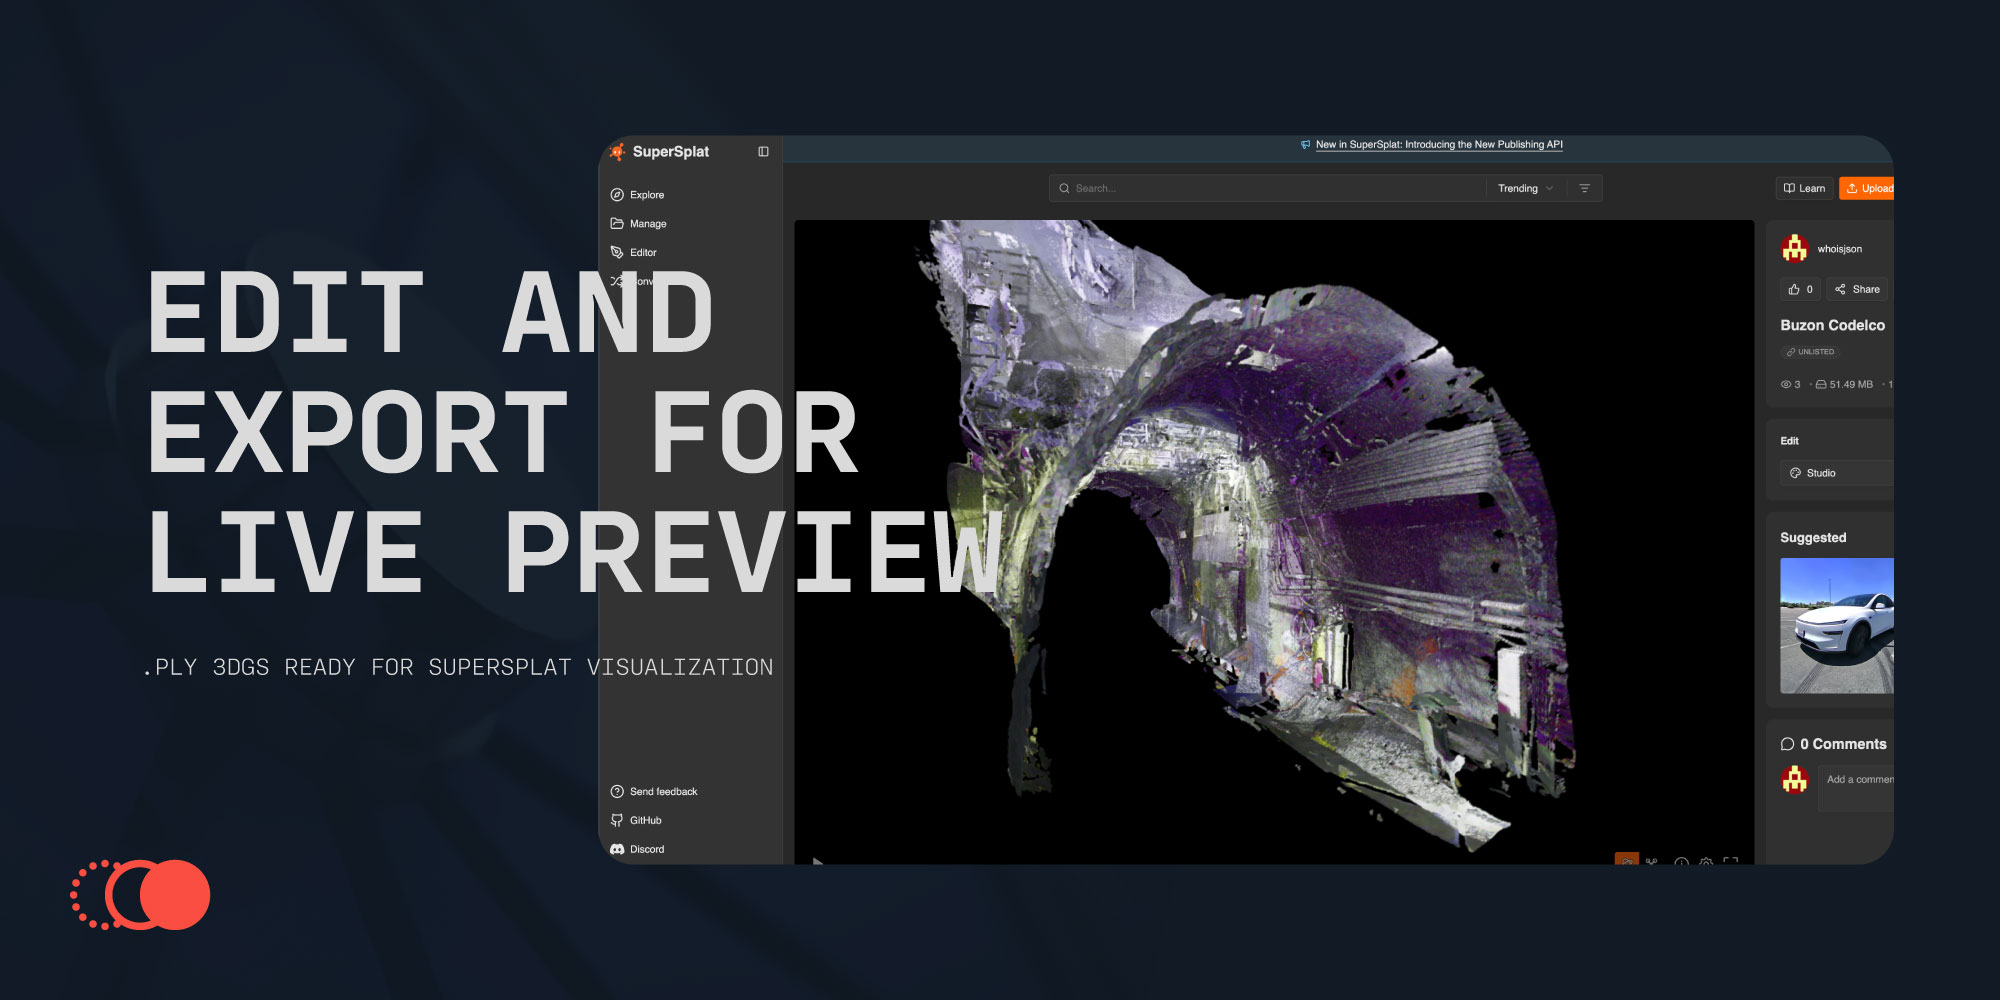The image size is (2000, 1000).
Task: Click the Learn button
Action: (1805, 188)
